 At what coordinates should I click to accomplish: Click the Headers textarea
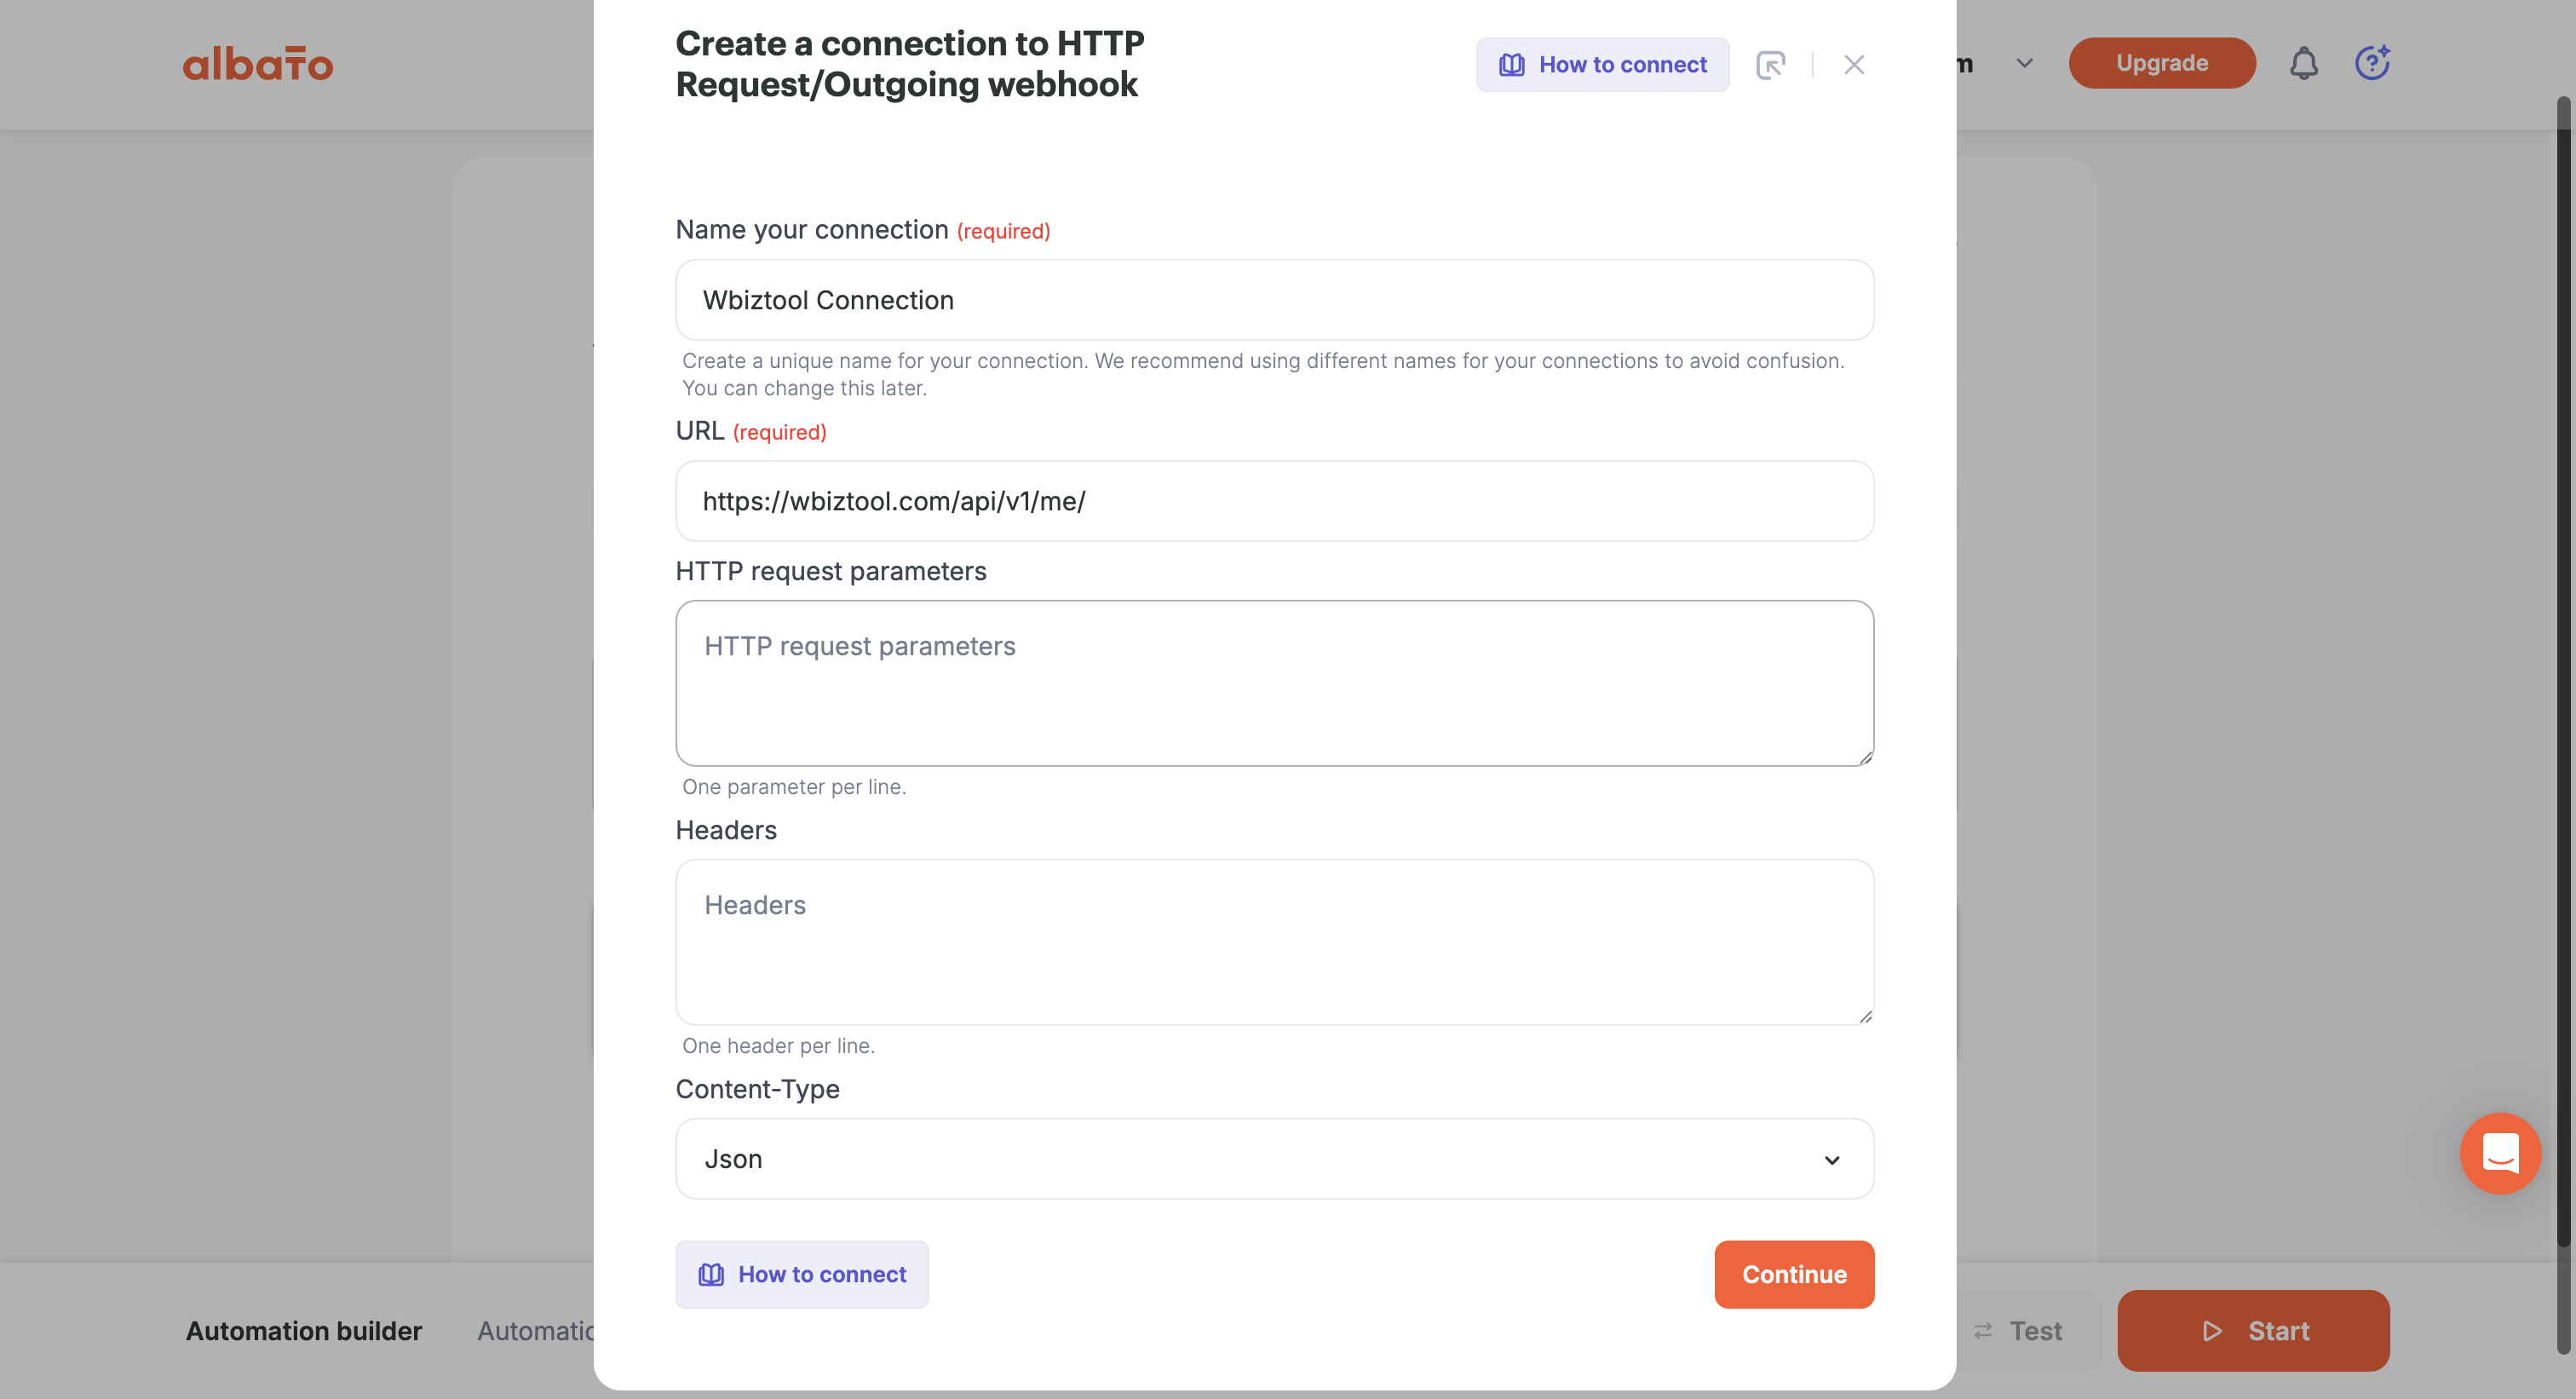1274,942
